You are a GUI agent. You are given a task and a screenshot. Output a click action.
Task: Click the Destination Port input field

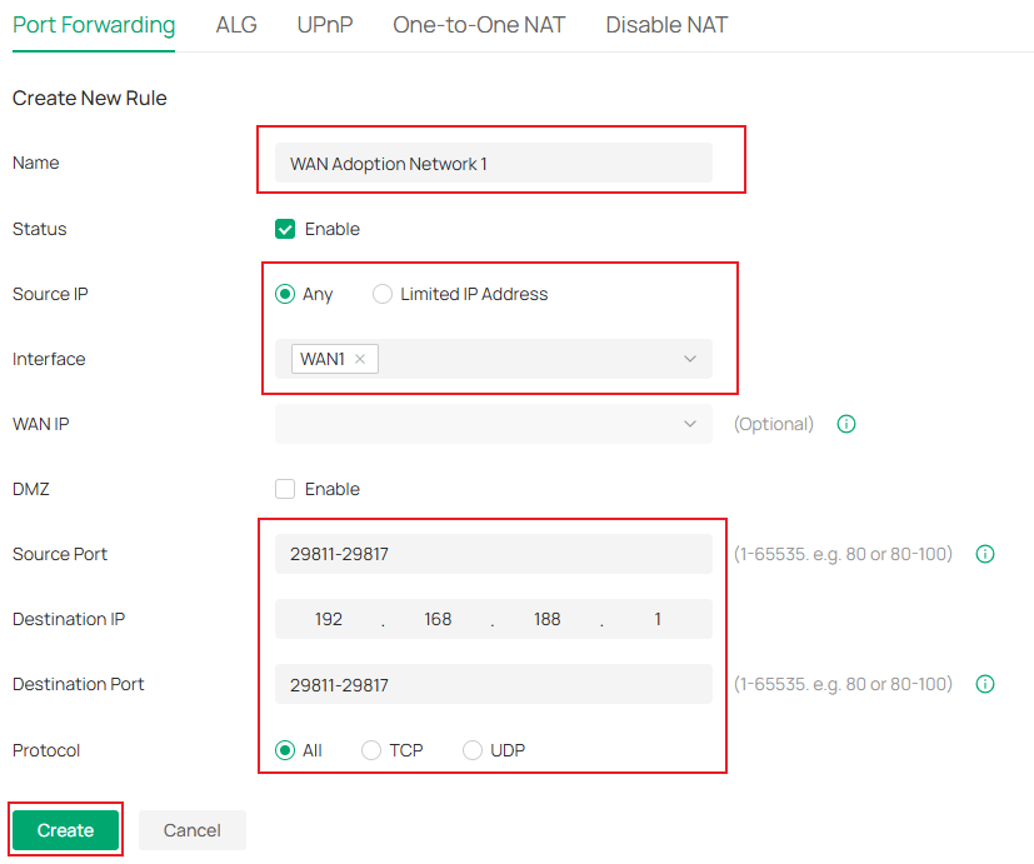(x=493, y=684)
